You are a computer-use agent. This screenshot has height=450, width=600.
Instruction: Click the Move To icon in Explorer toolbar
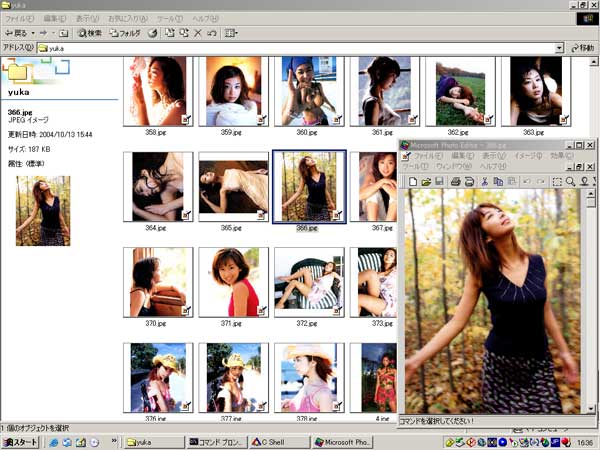(170, 33)
